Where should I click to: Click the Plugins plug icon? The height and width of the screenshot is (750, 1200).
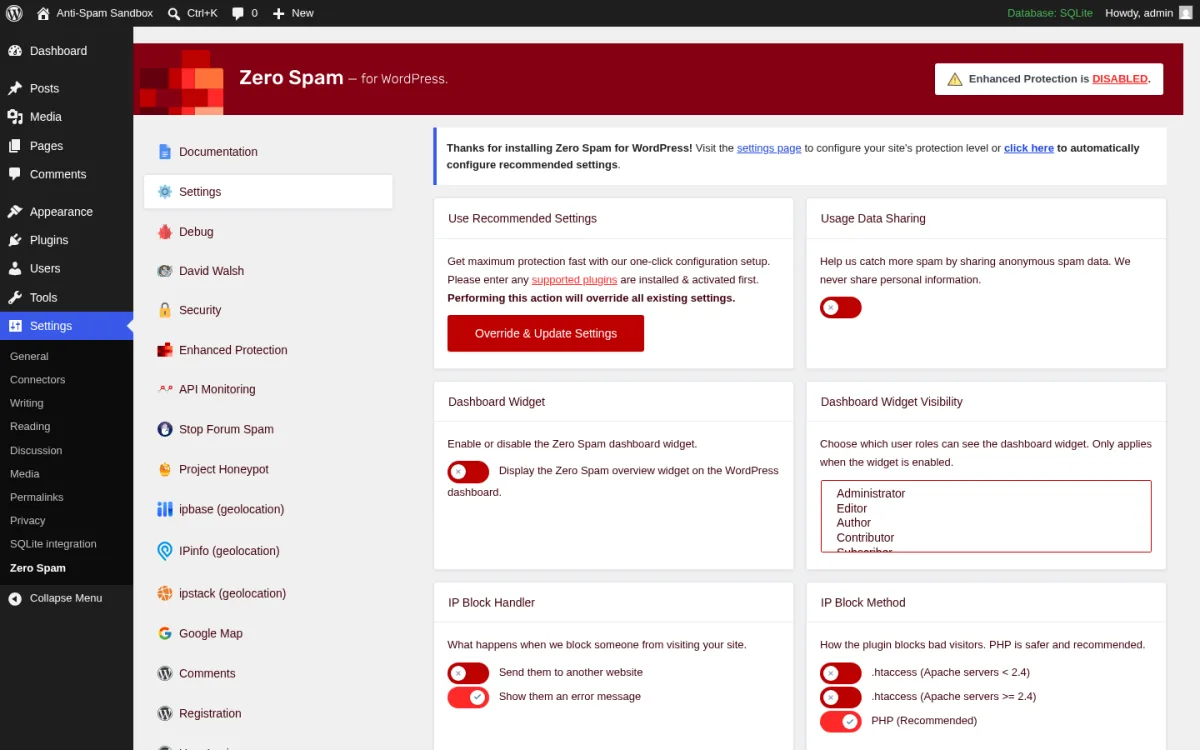click(x=15, y=240)
